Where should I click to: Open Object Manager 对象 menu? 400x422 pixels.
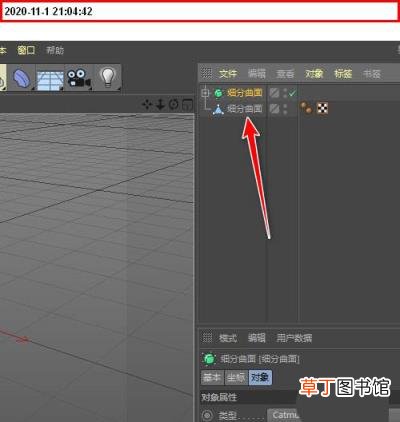coord(314,74)
